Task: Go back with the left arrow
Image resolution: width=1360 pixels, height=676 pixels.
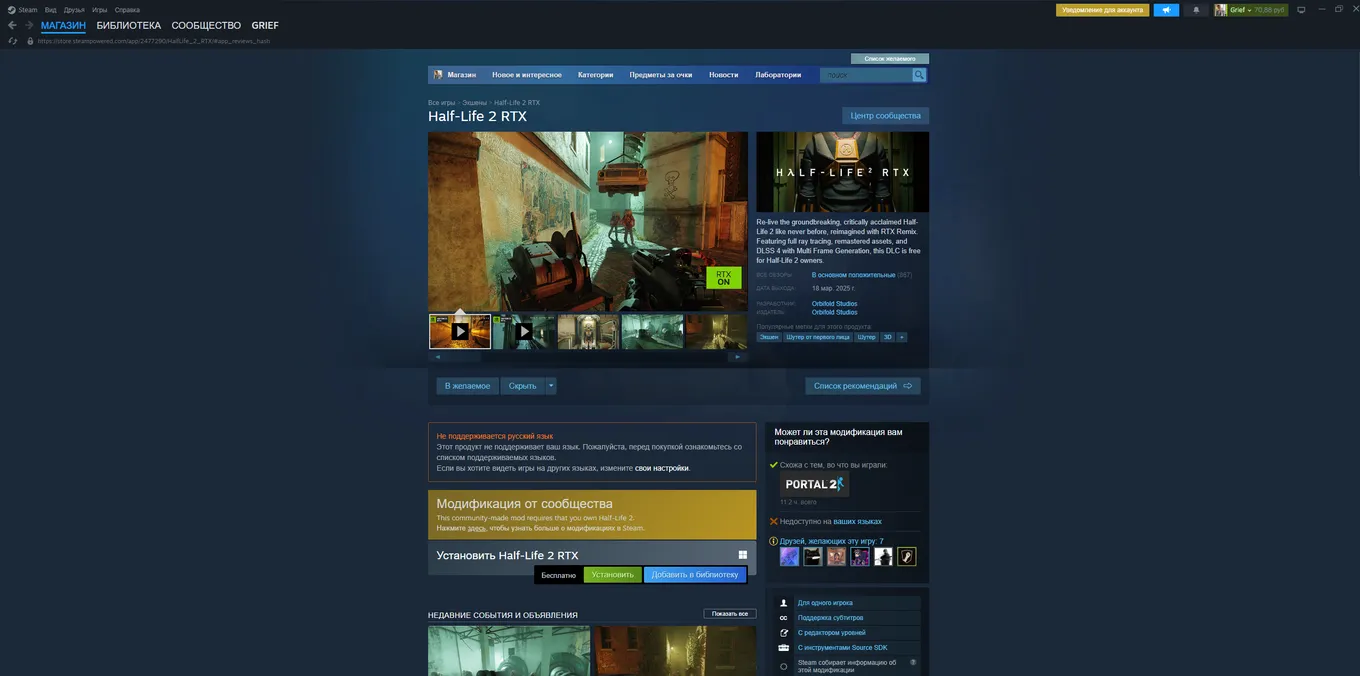Action: pyautogui.click(x=12, y=25)
